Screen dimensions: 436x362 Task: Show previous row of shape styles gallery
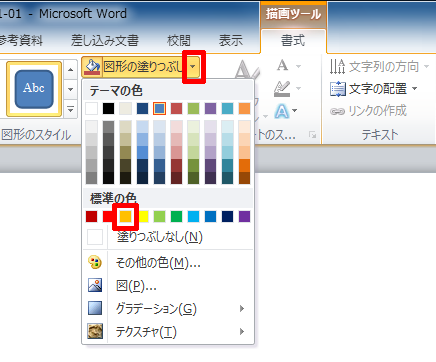tap(70, 70)
